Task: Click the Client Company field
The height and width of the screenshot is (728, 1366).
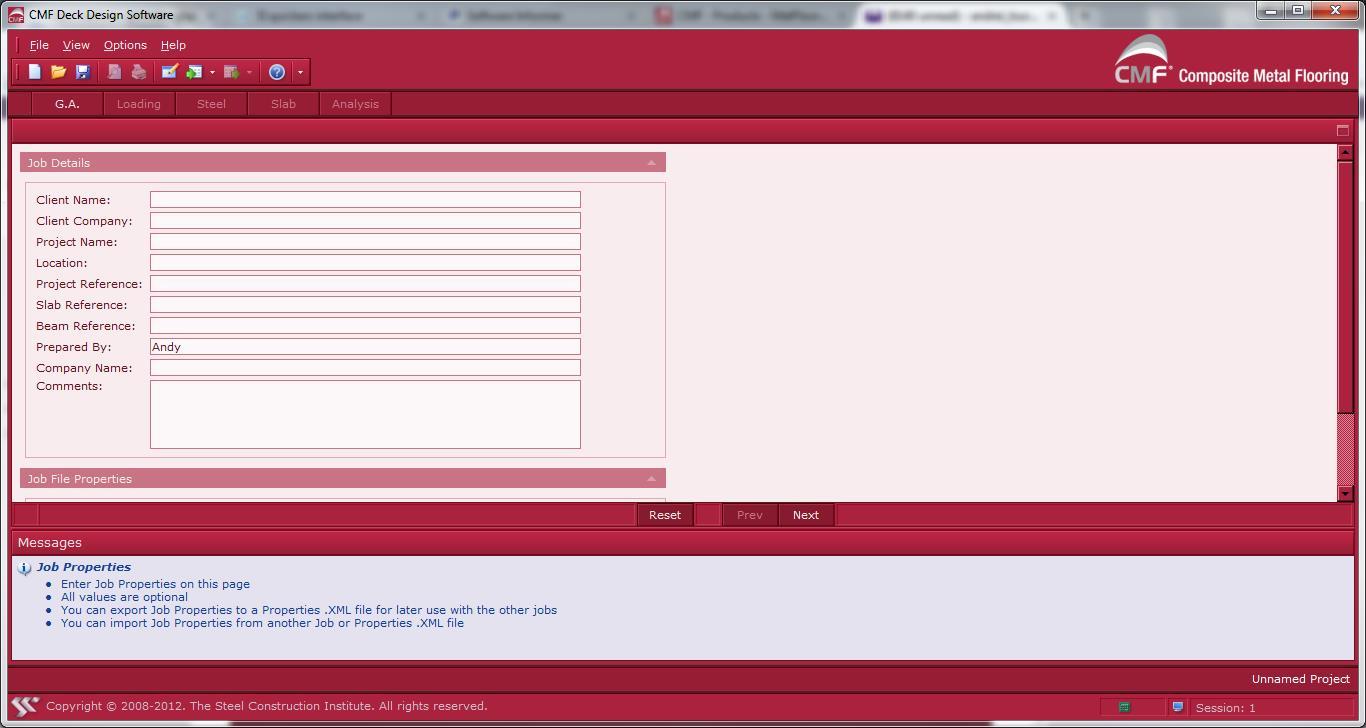Action: tap(365, 221)
